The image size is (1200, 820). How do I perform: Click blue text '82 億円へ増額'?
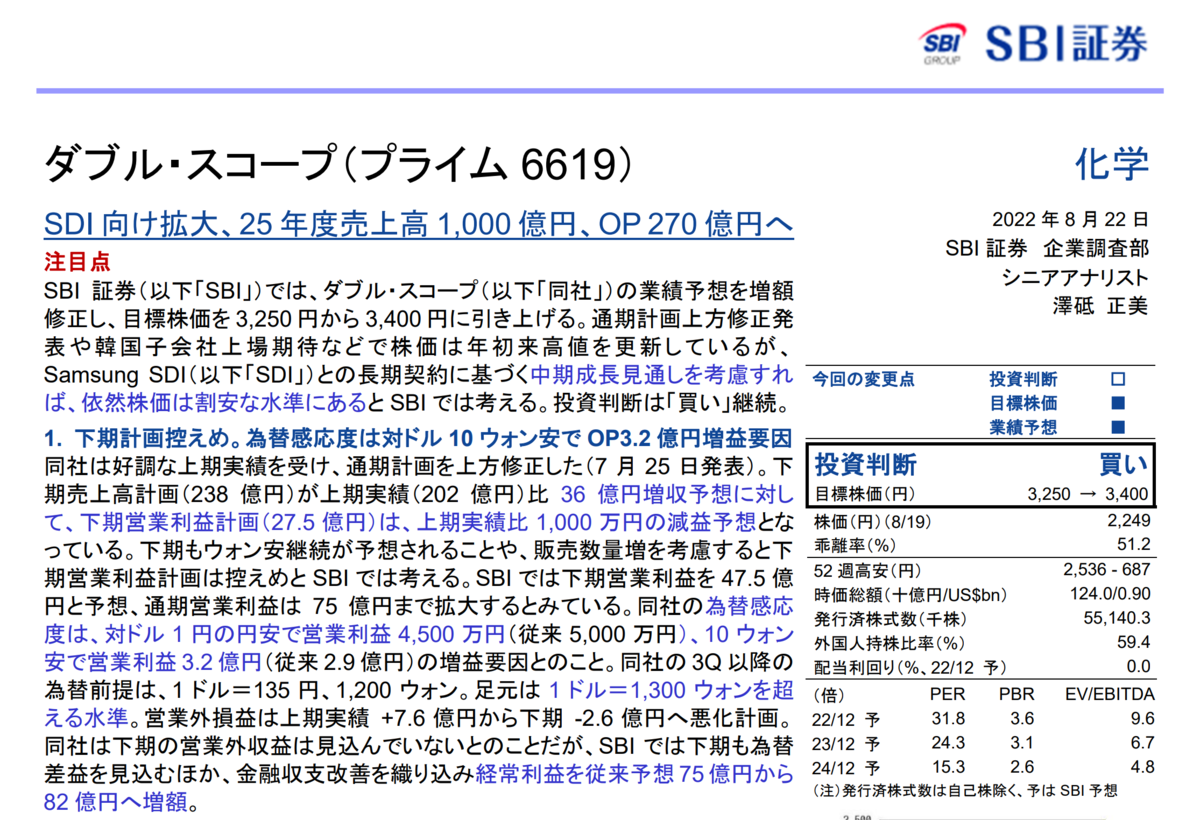point(115,801)
